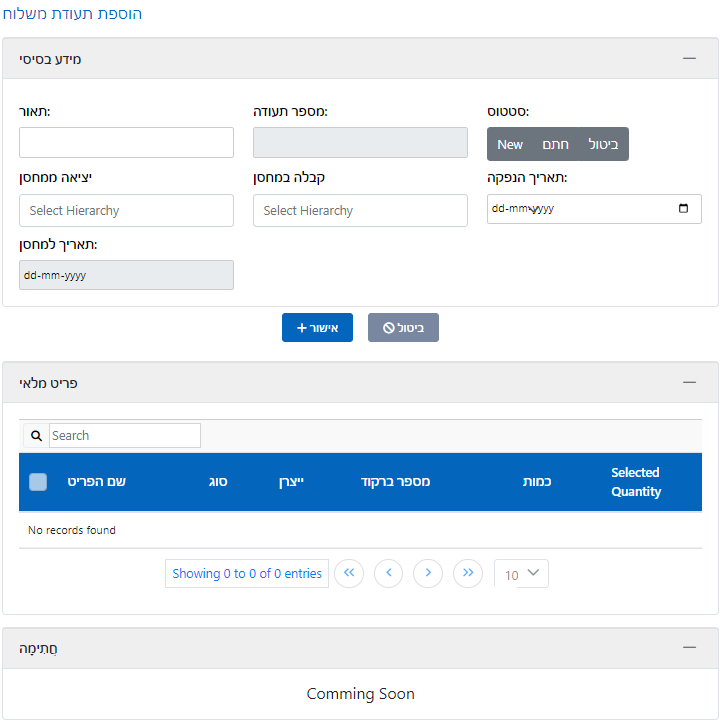Set status to חתם

pos(556,144)
